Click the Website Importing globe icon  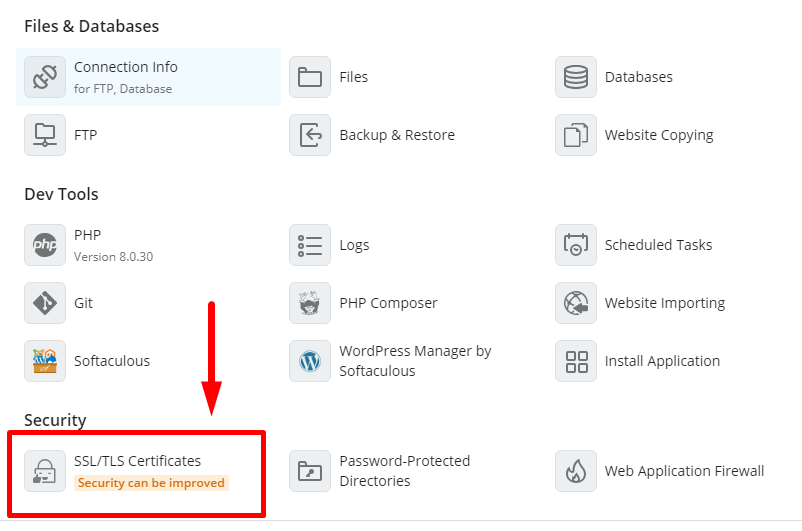pyautogui.click(x=576, y=303)
